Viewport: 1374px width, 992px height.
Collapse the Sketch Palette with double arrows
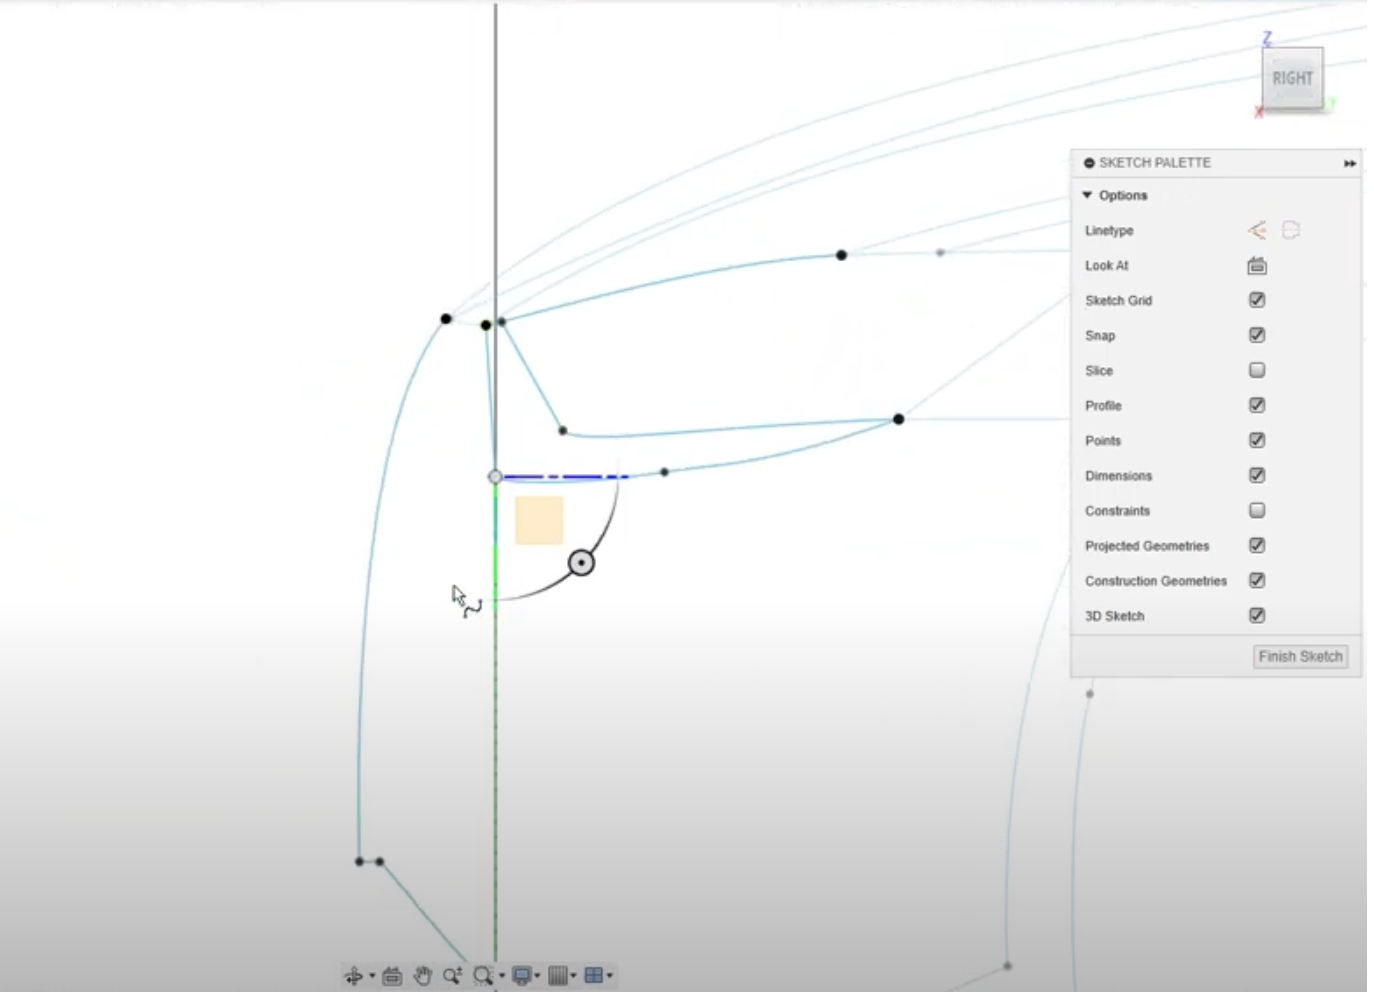(x=1350, y=163)
